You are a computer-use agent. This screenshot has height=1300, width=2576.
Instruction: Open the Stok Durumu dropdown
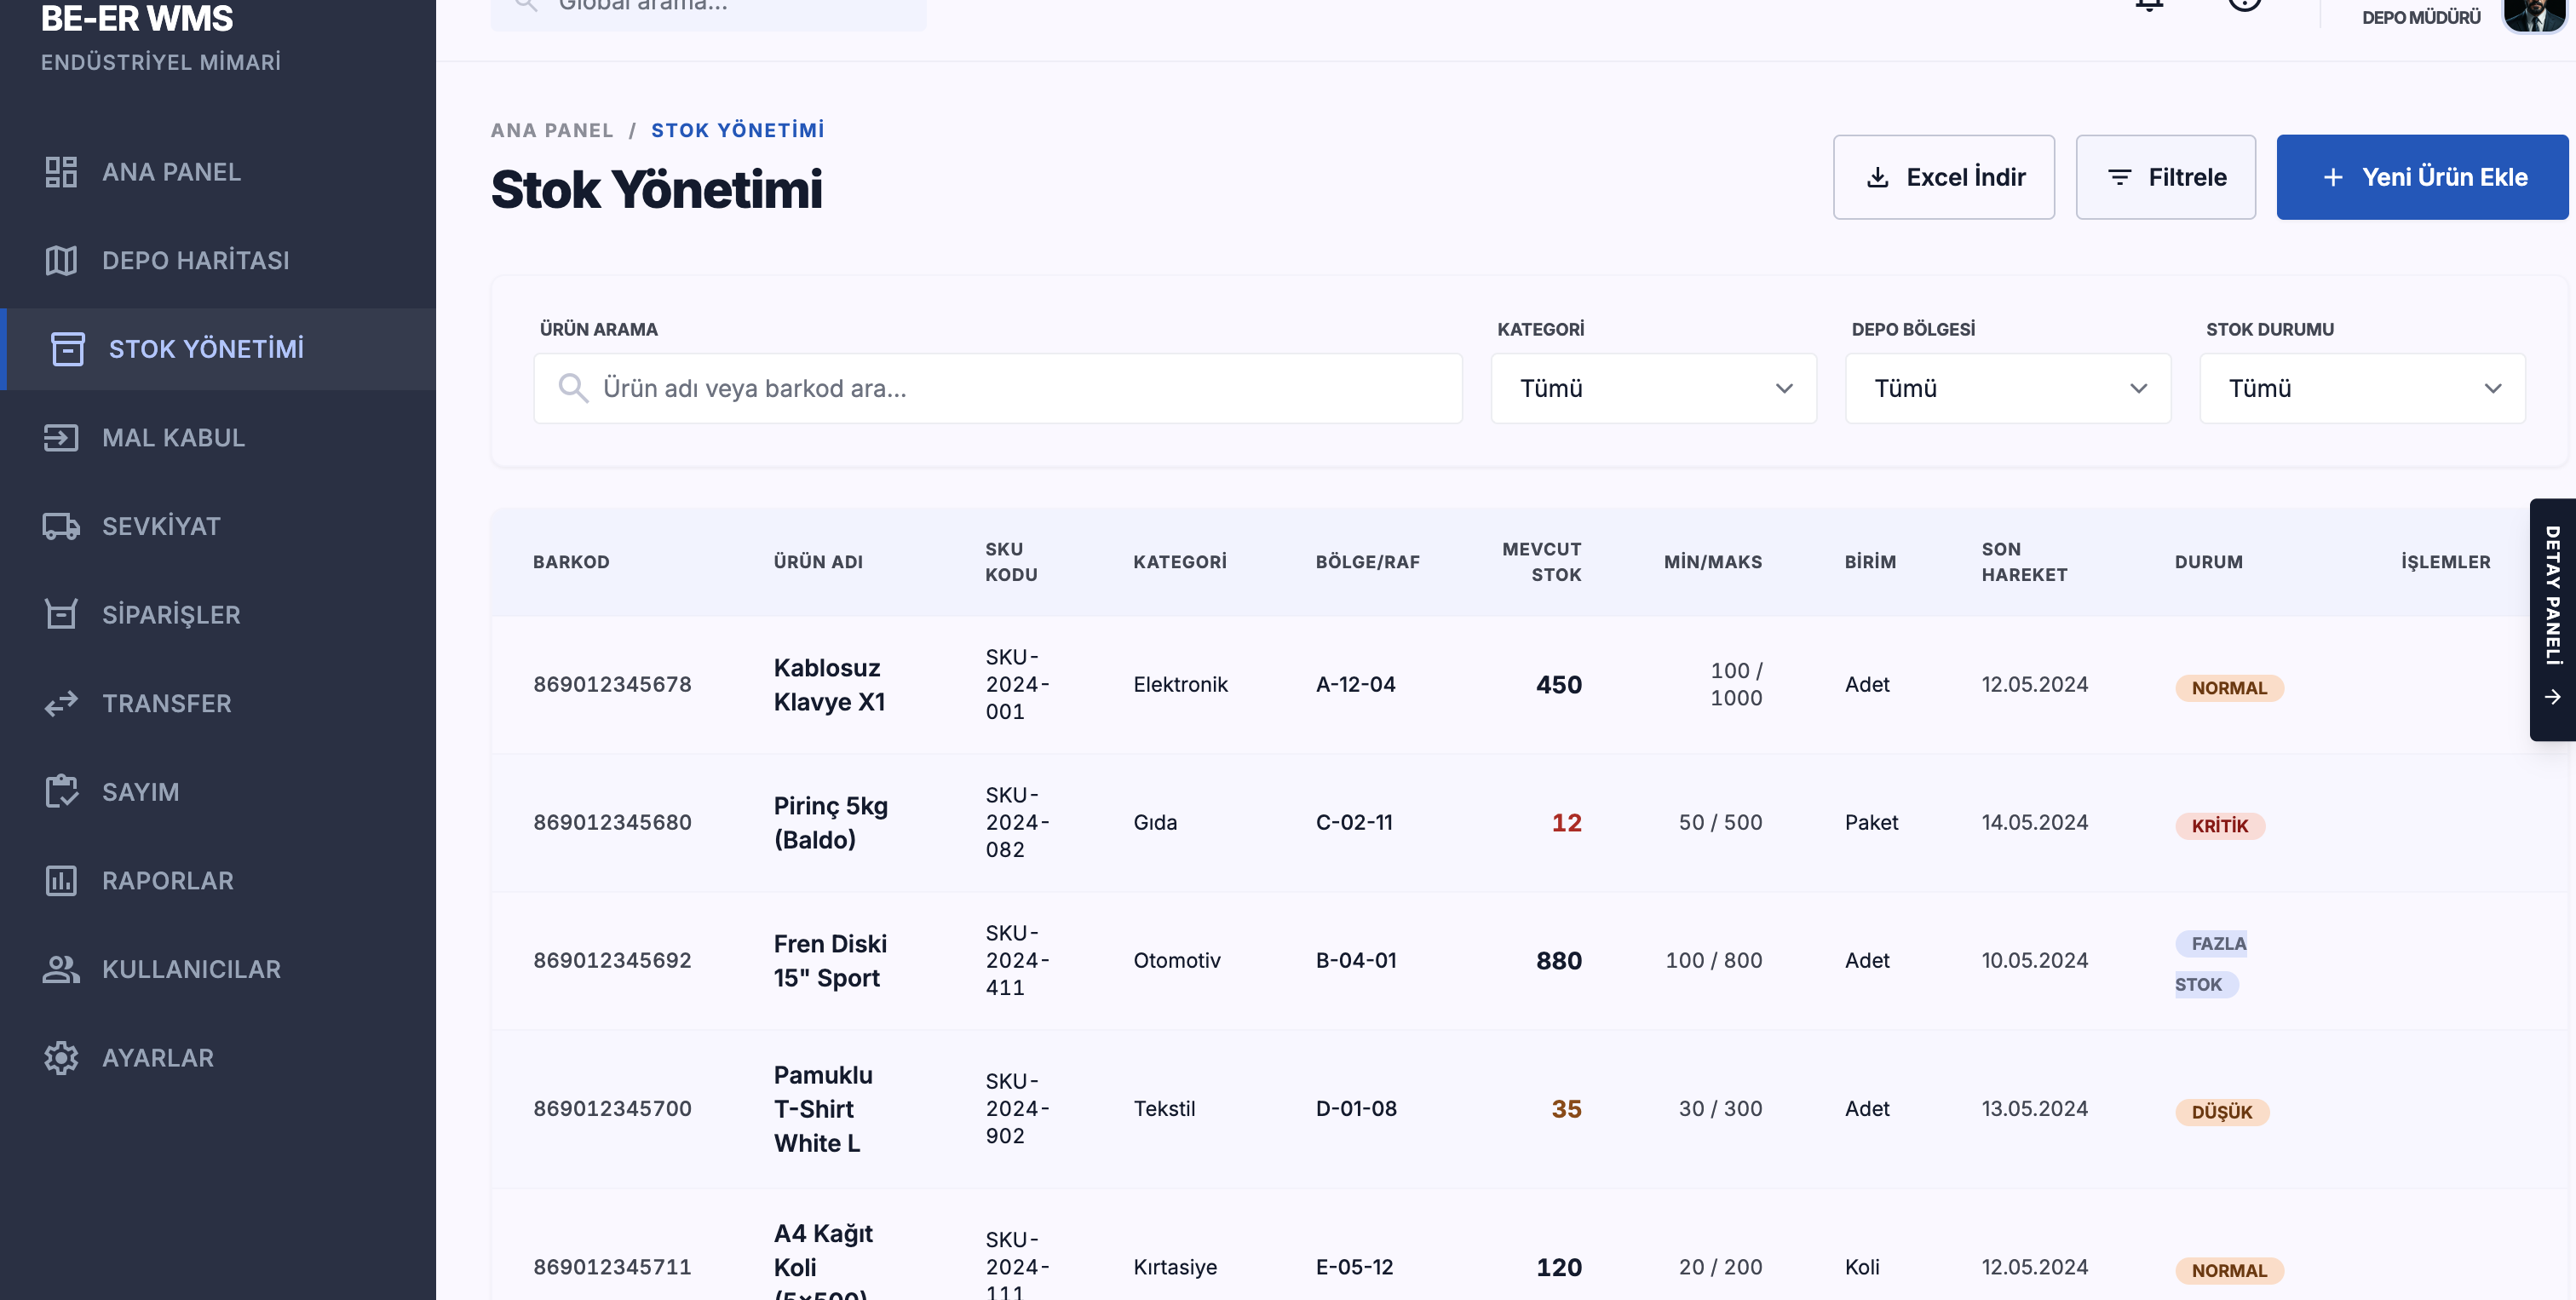point(2362,388)
